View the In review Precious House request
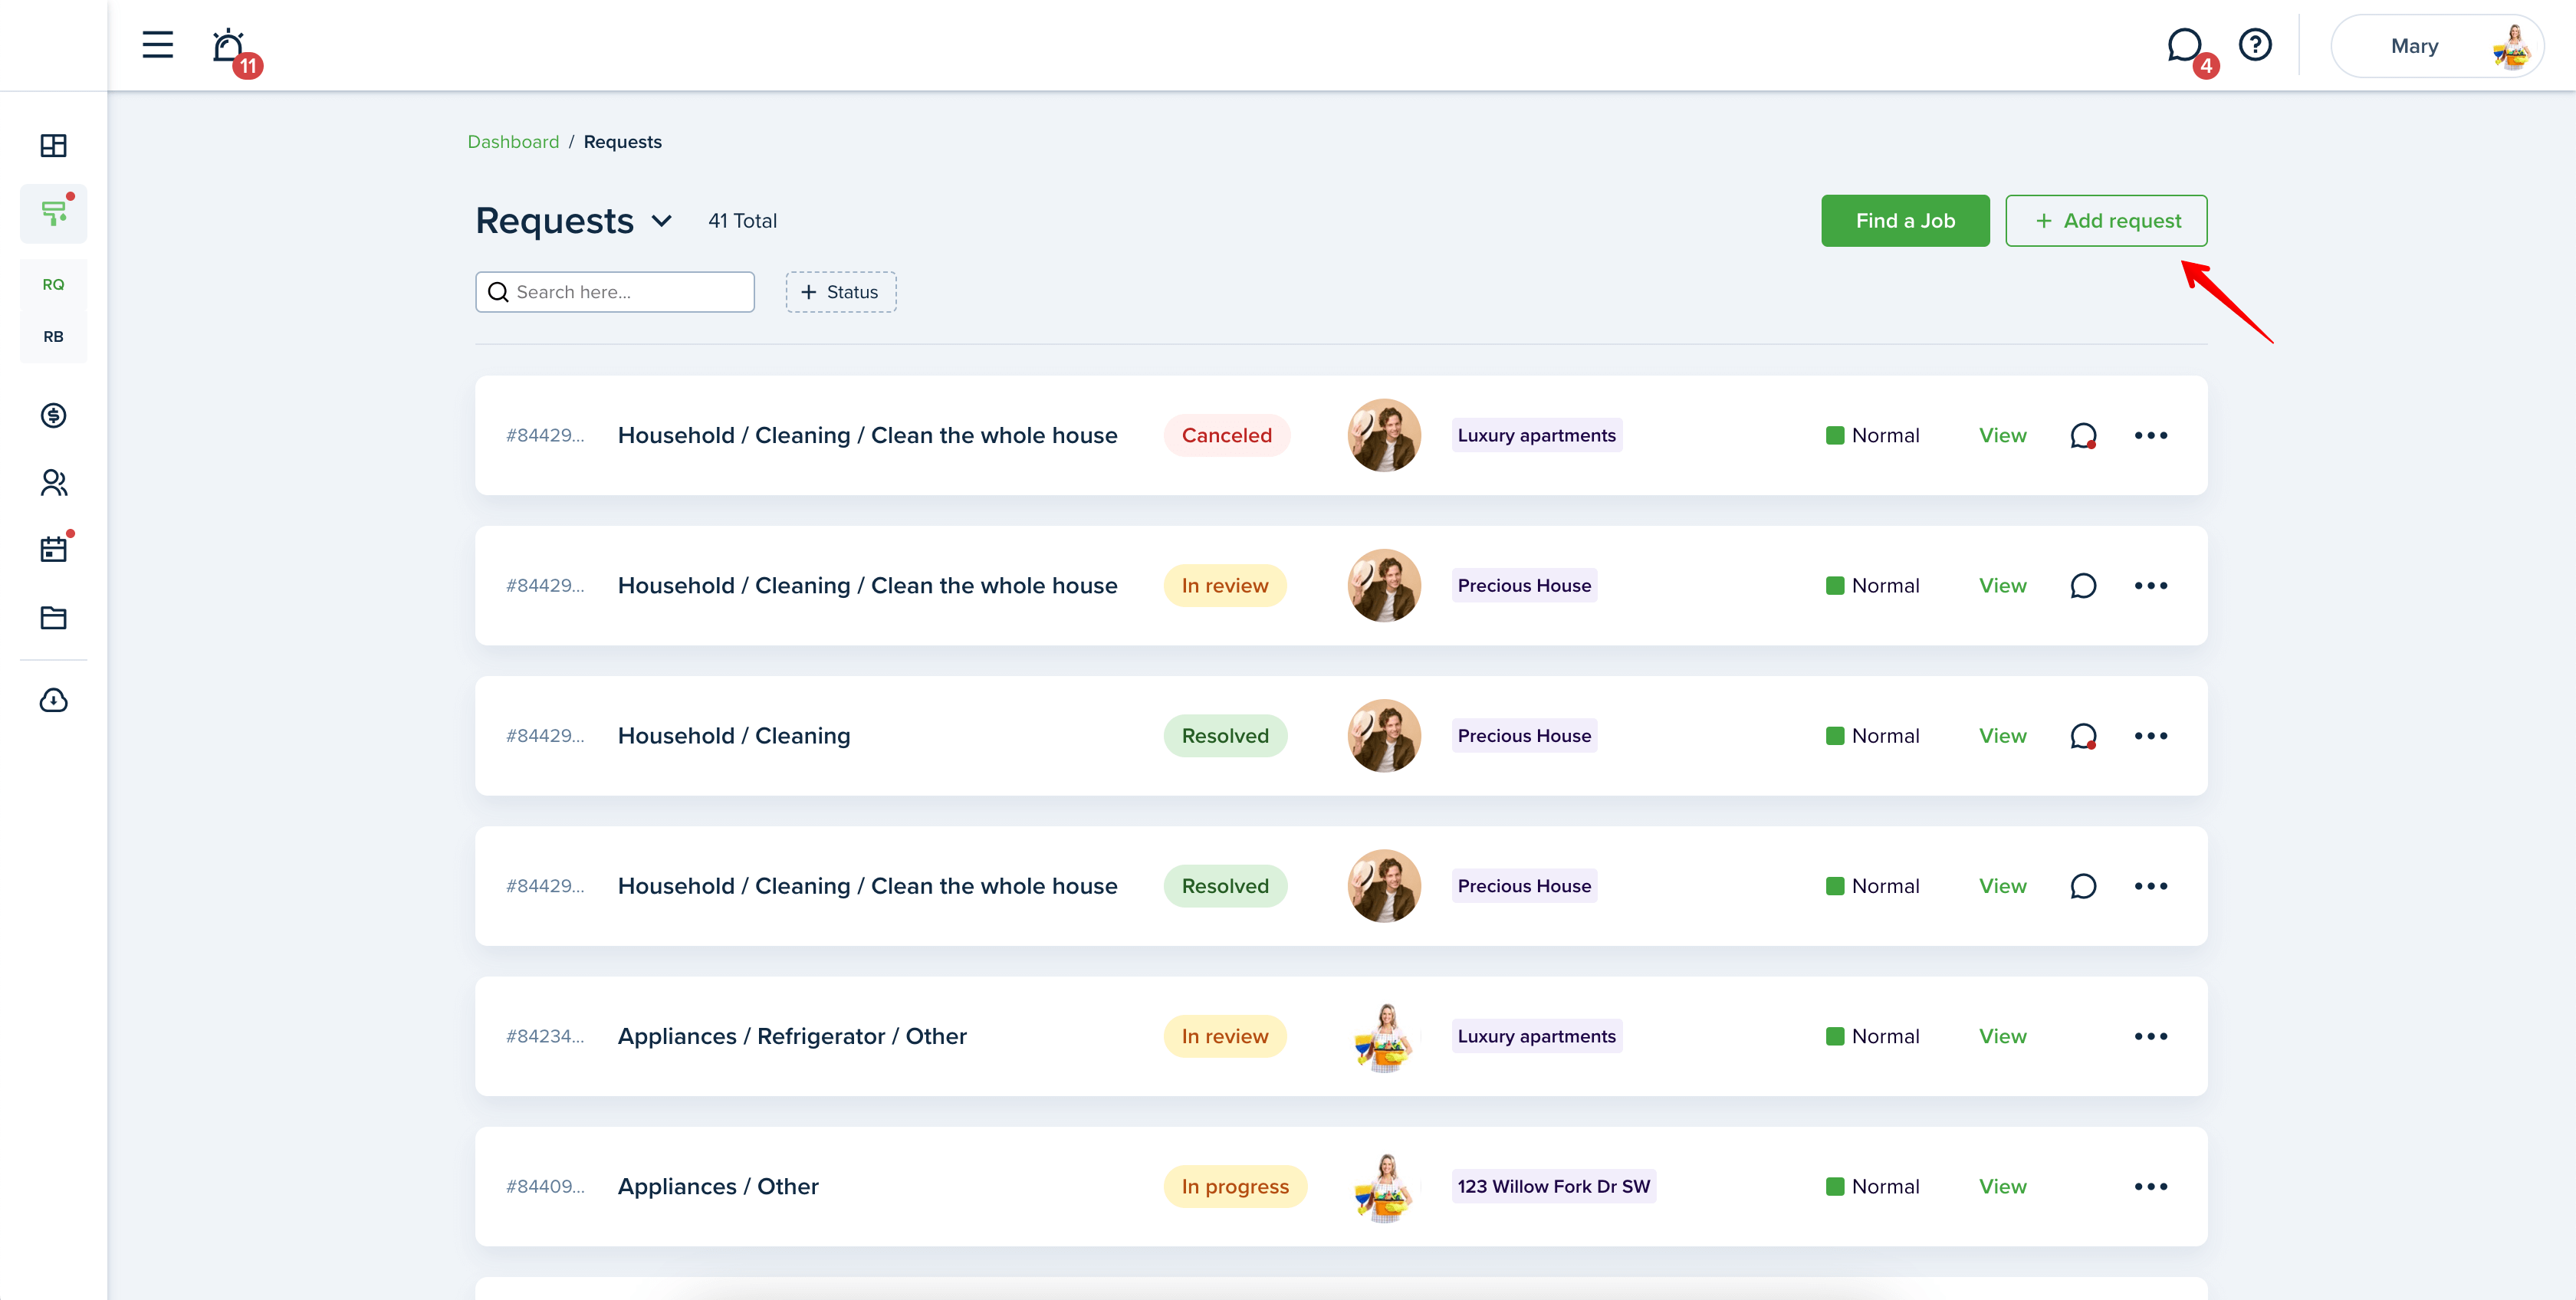This screenshot has height=1300, width=2576. (2003, 586)
